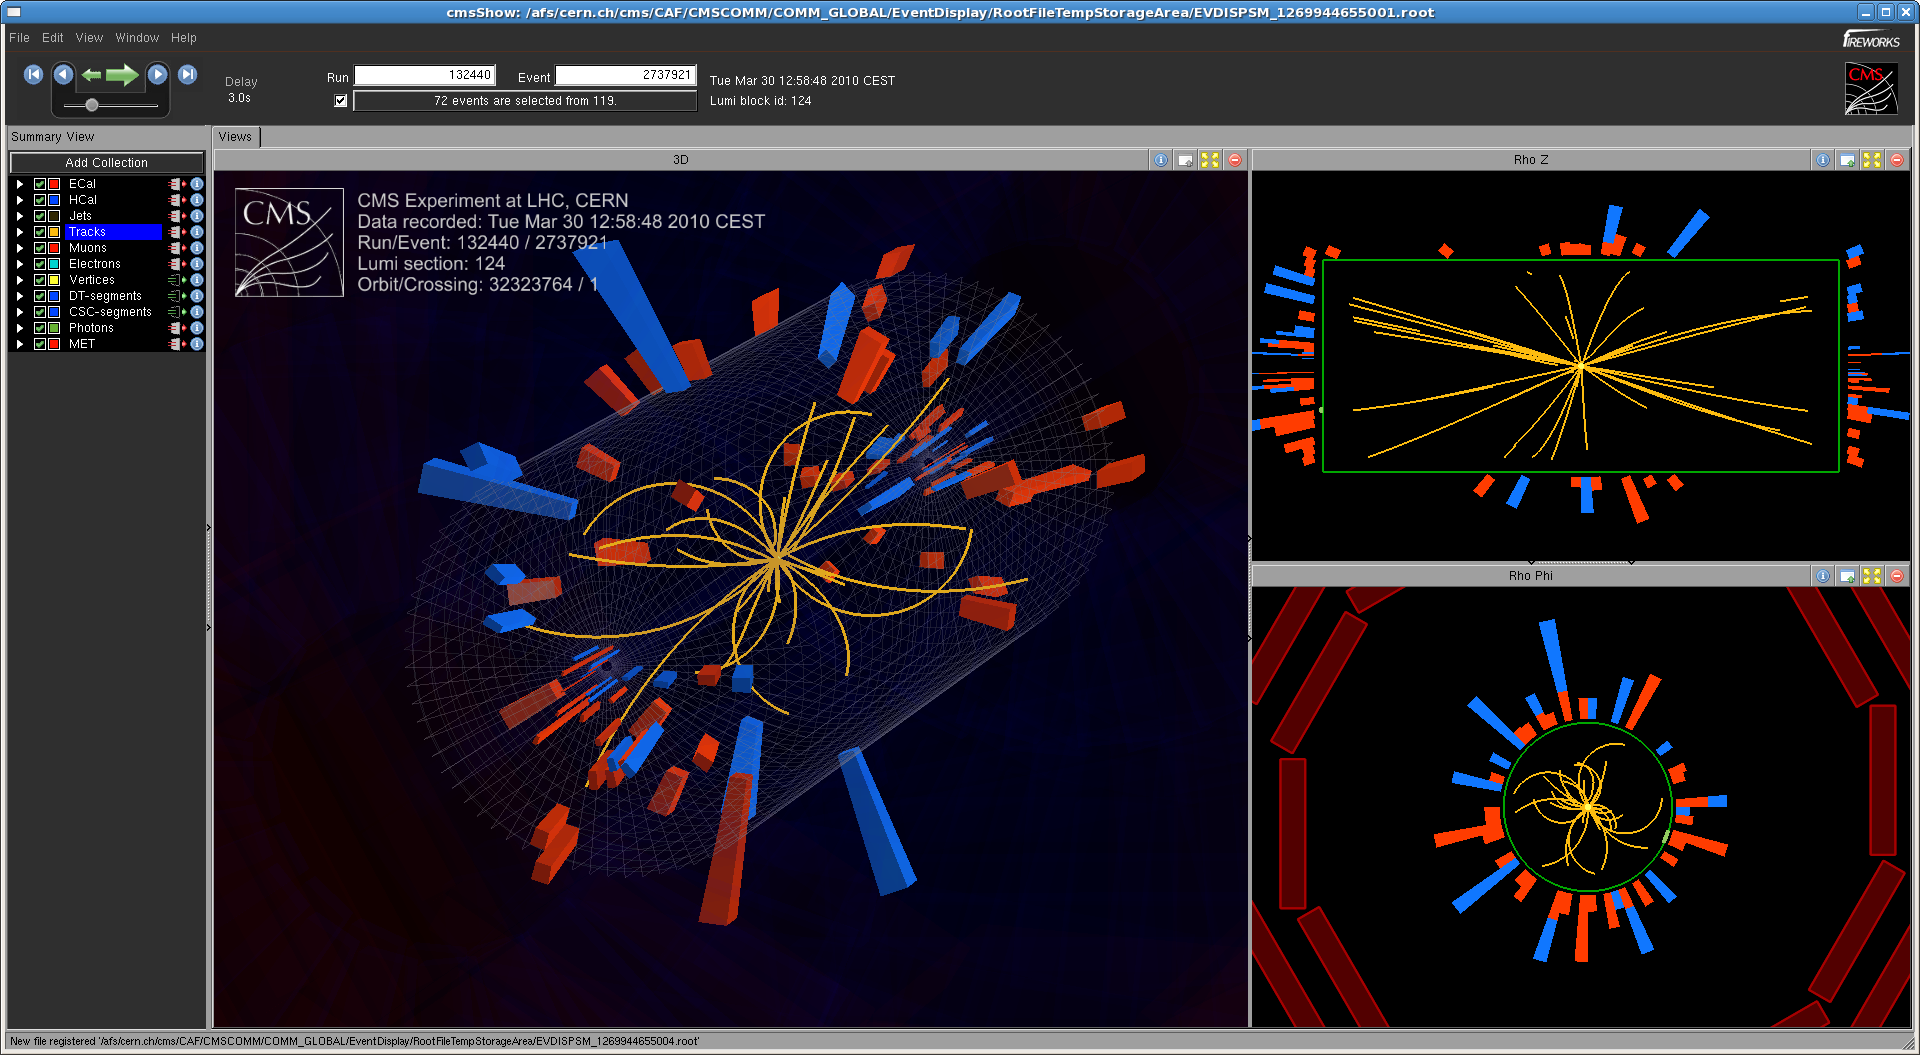Open the 3D view info controller

[1160, 160]
